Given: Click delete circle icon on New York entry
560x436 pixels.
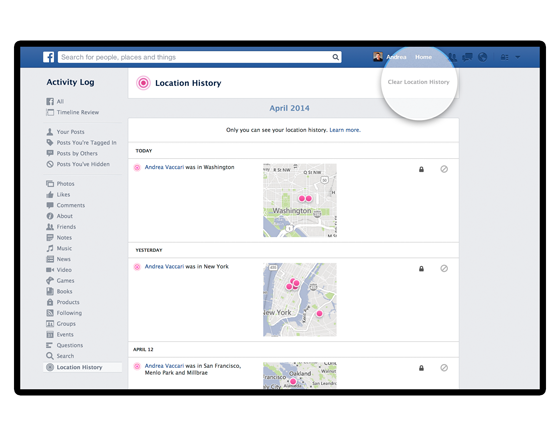Looking at the screenshot, I should click(444, 268).
